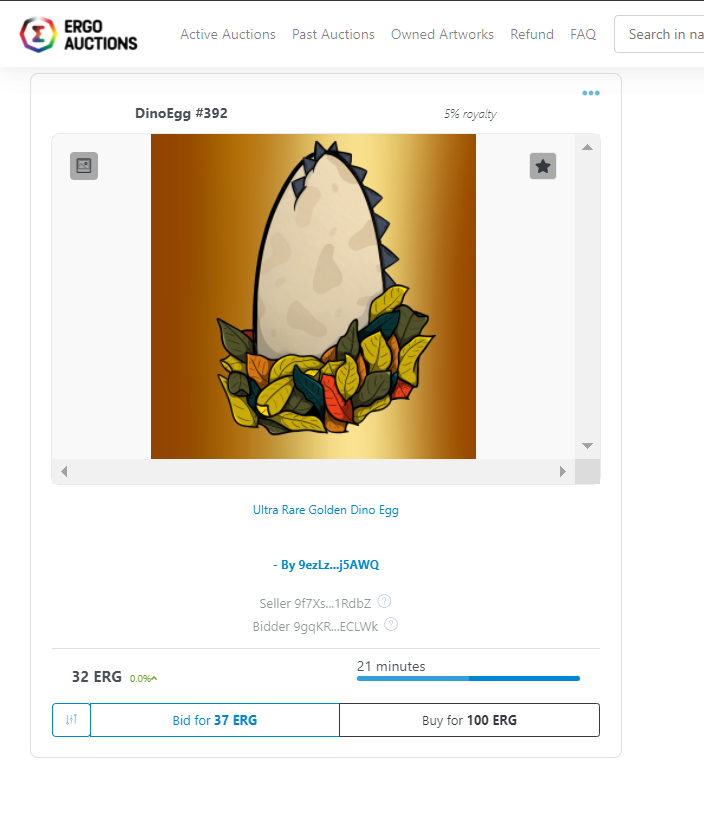Click the scroll up arrow
The width and height of the screenshot is (704, 832).
tap(587, 147)
